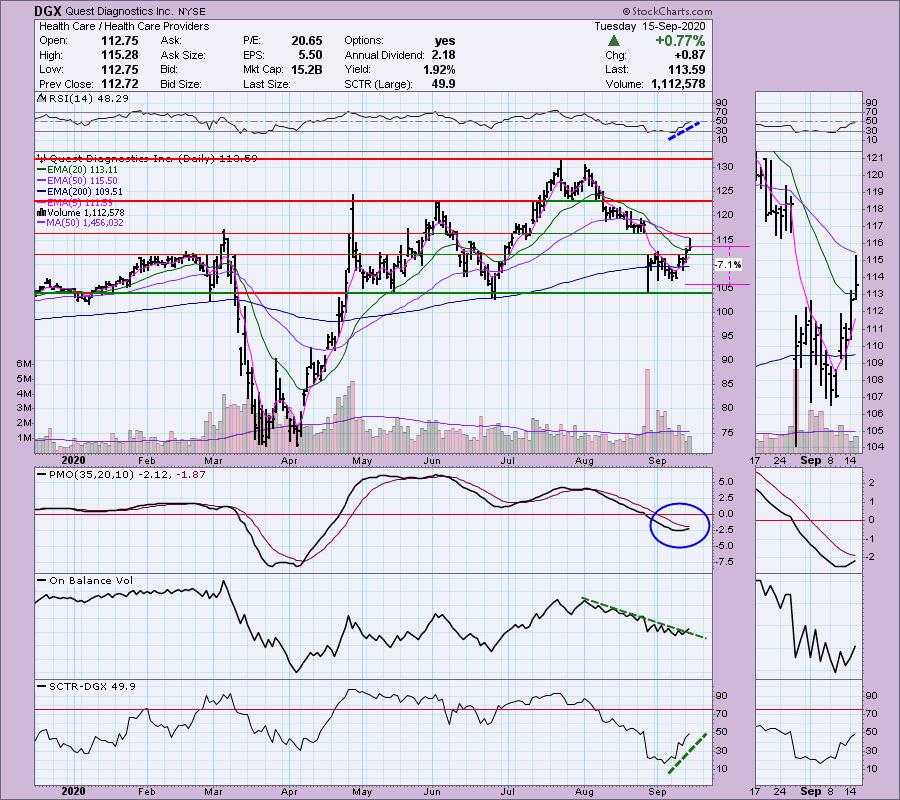Click the Health Care / Health Care Providers sector line
Screen dimensions: 900x800
124,26
